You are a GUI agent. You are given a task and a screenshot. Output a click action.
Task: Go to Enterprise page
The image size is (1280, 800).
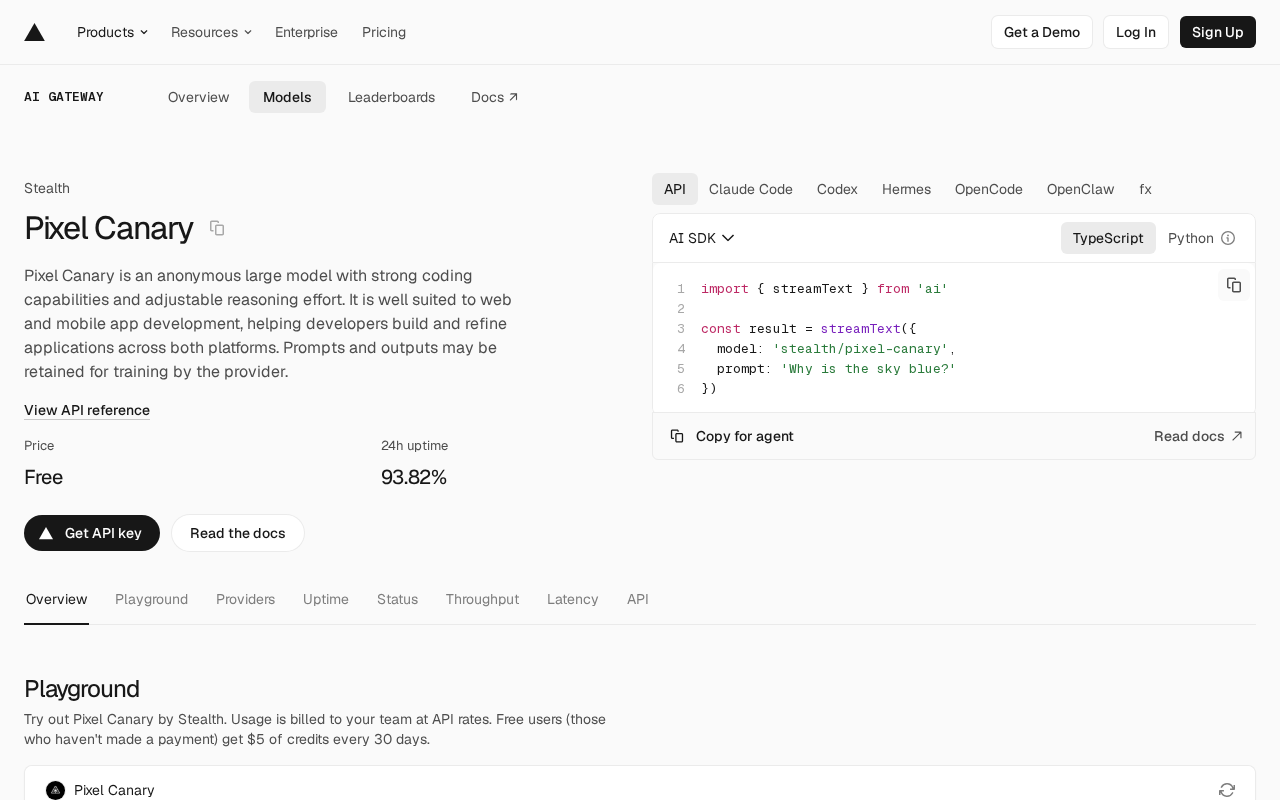[306, 32]
